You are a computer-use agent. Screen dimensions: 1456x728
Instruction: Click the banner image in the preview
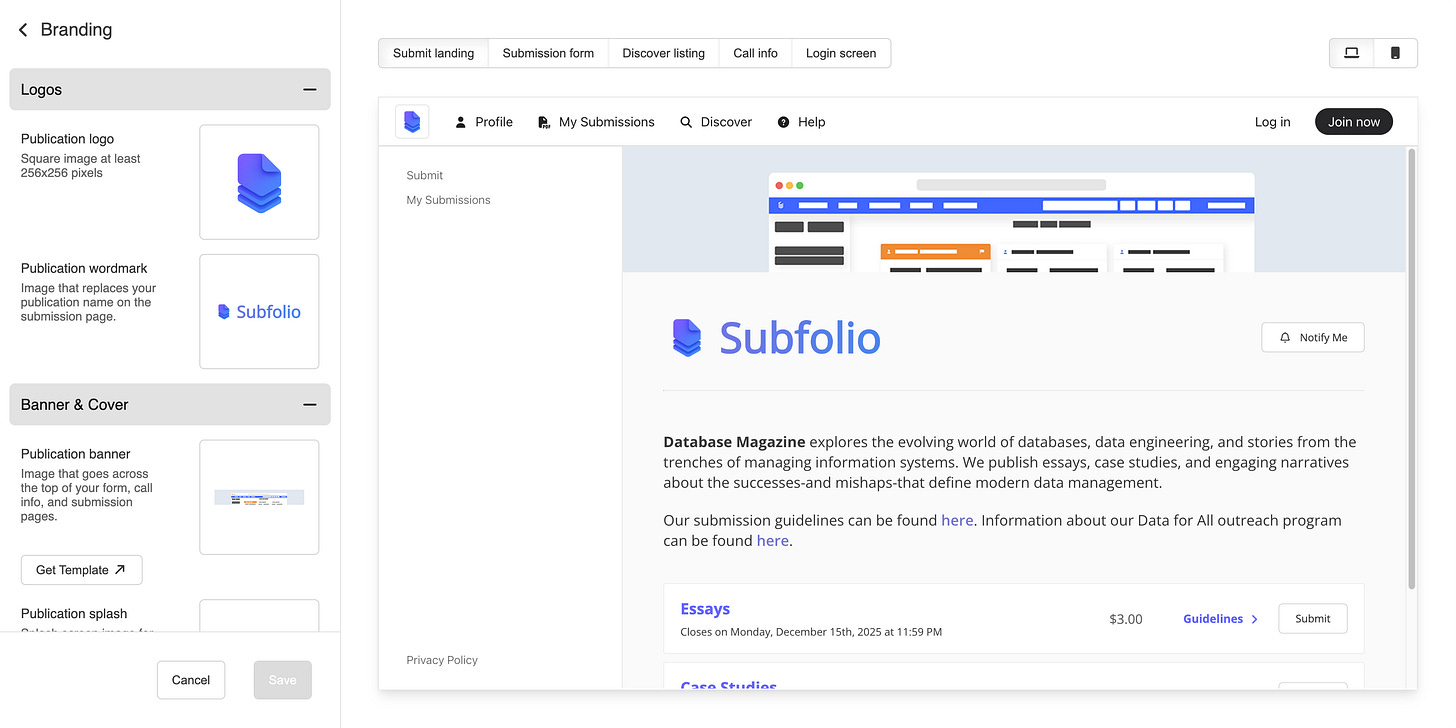click(x=1013, y=209)
